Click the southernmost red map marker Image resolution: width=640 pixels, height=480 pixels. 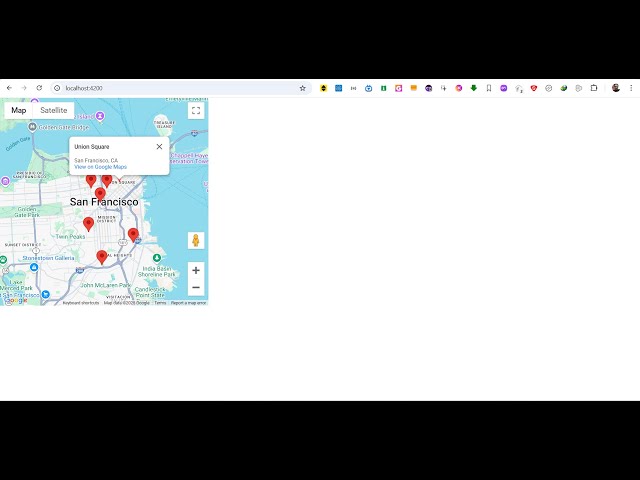click(101, 257)
